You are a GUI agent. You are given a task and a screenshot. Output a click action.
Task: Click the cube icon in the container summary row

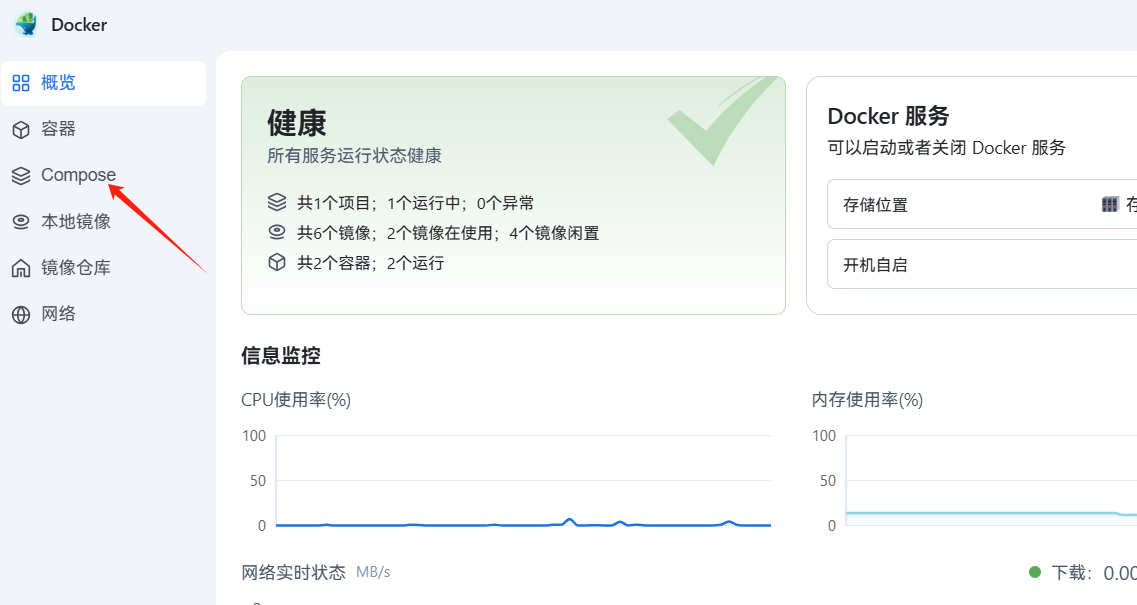[277, 262]
